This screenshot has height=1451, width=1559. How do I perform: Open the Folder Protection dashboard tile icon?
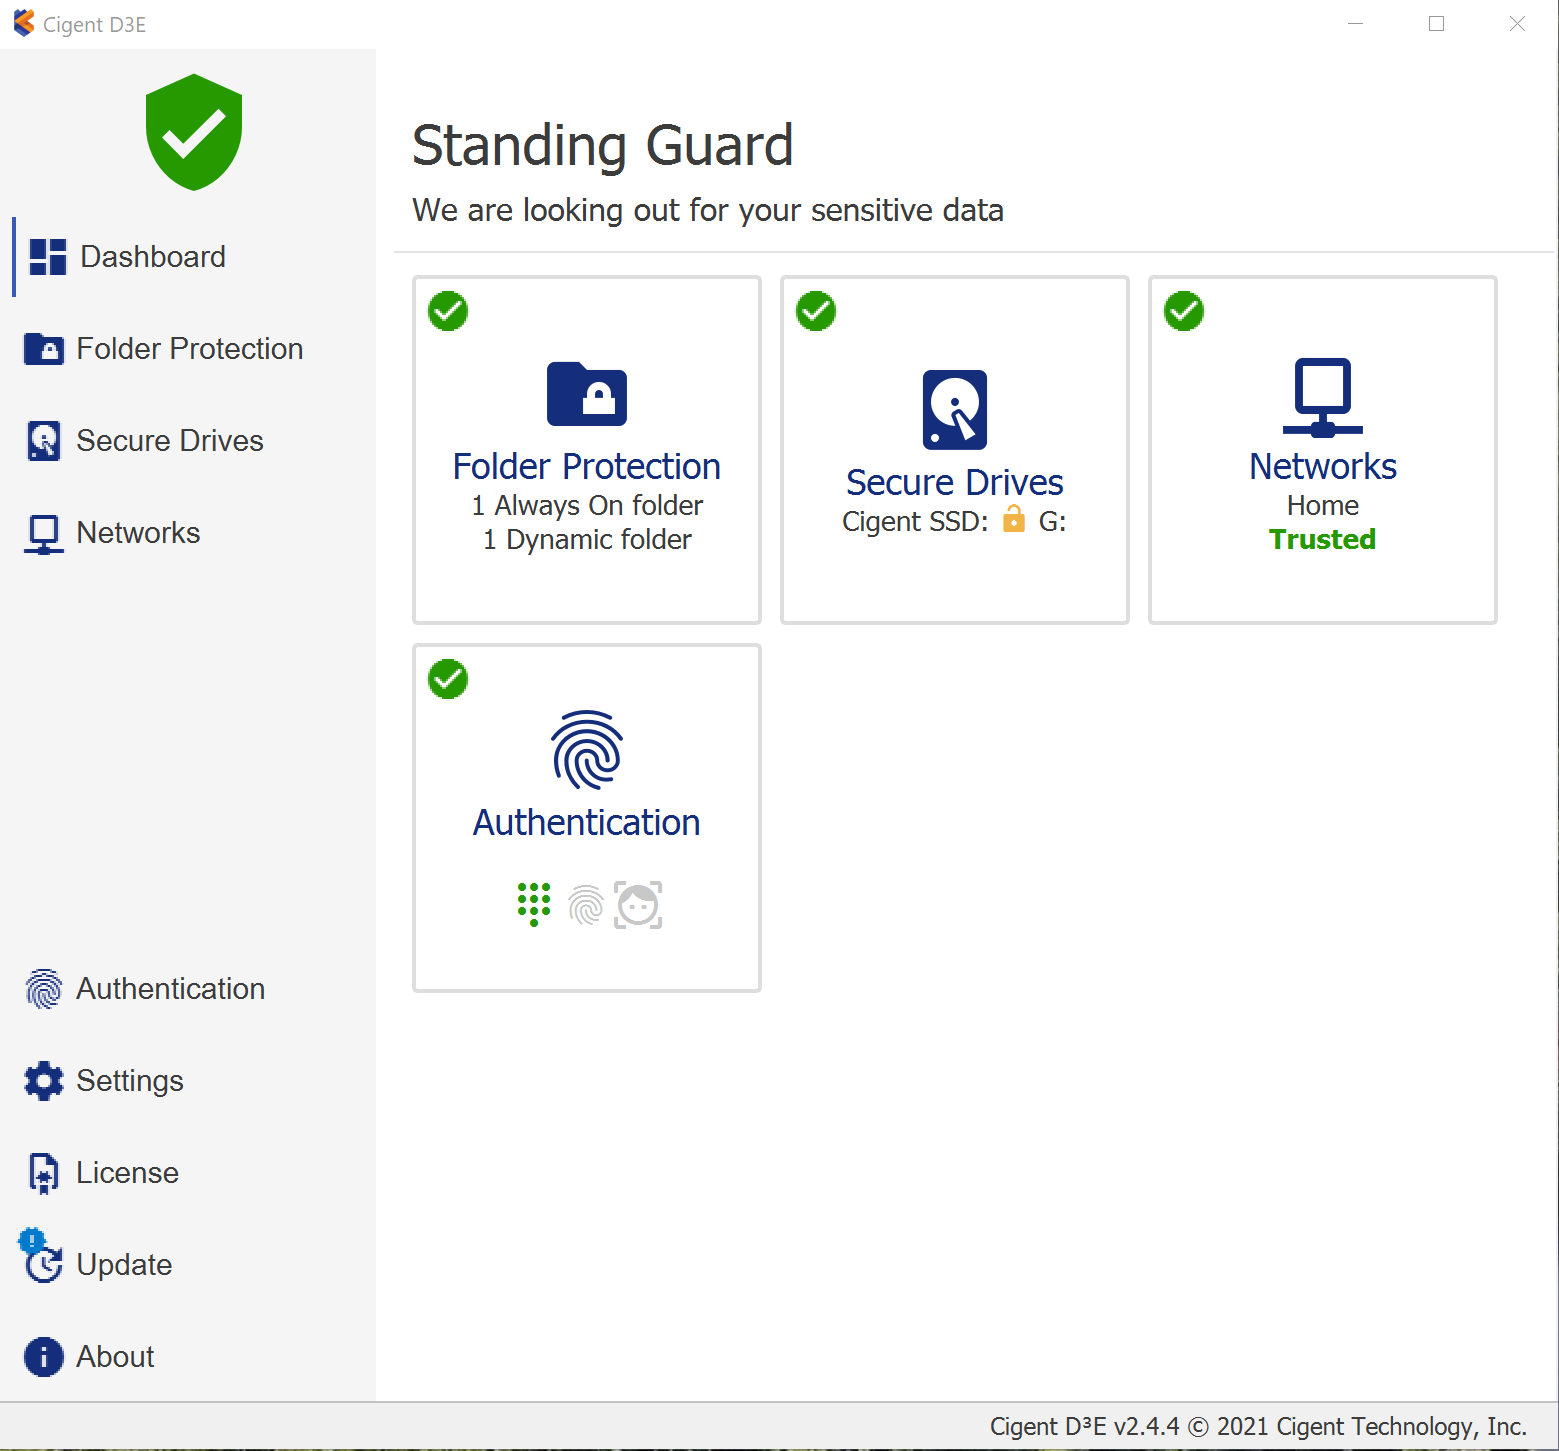pos(587,394)
